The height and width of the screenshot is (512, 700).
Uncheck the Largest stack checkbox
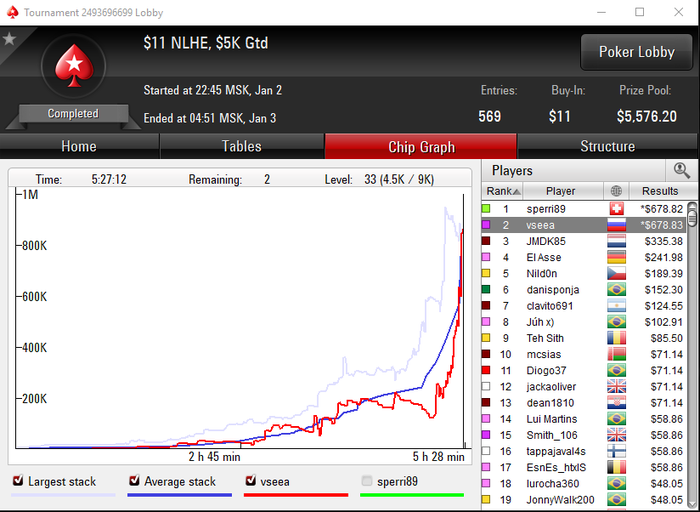pos(18,481)
